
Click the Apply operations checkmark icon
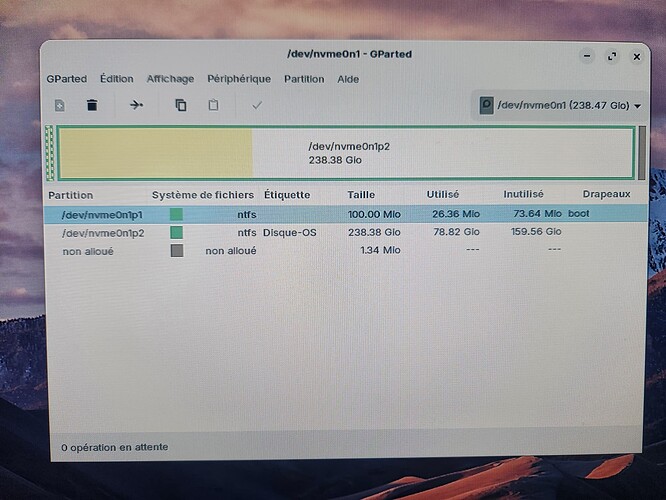pyautogui.click(x=257, y=105)
